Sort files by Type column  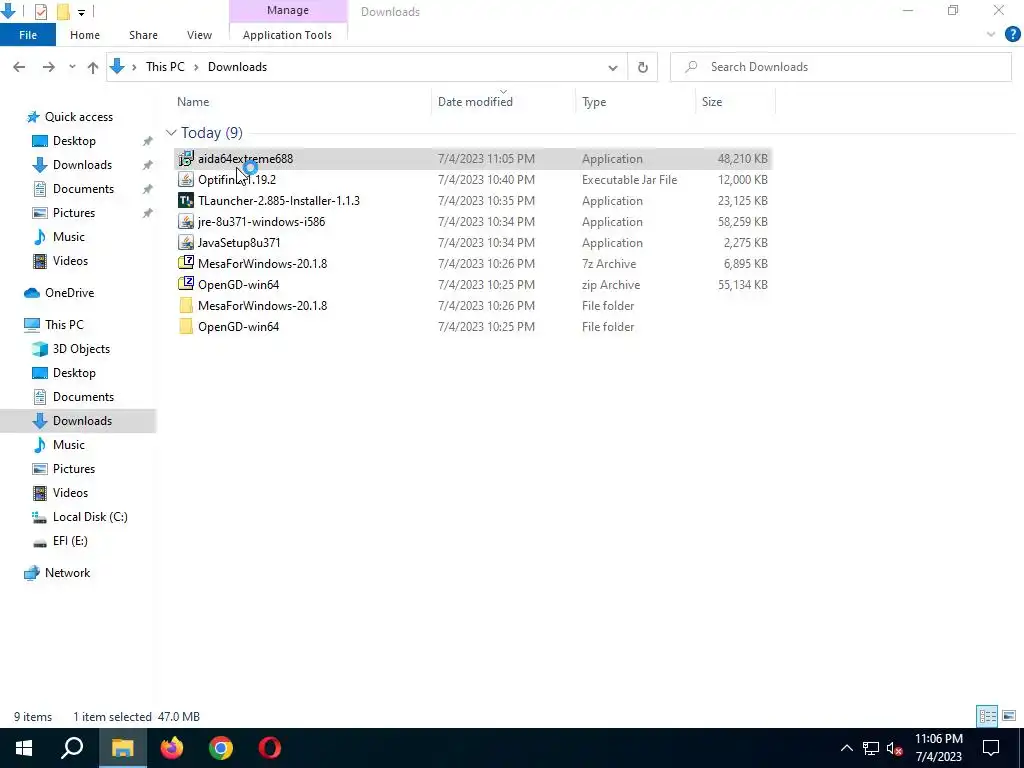(x=594, y=102)
